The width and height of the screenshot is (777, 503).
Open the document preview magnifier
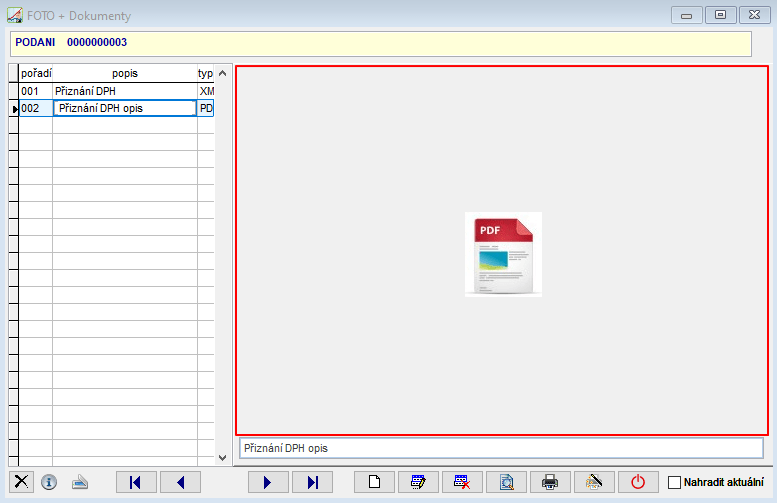click(x=506, y=482)
